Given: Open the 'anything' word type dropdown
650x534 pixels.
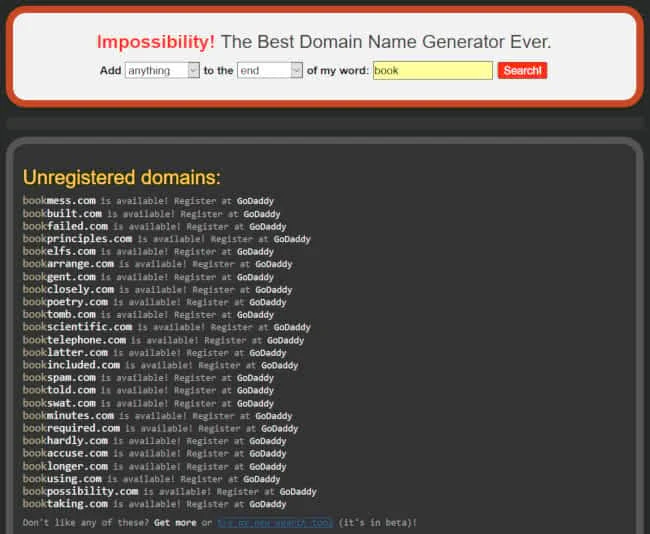Looking at the screenshot, I should (162, 70).
